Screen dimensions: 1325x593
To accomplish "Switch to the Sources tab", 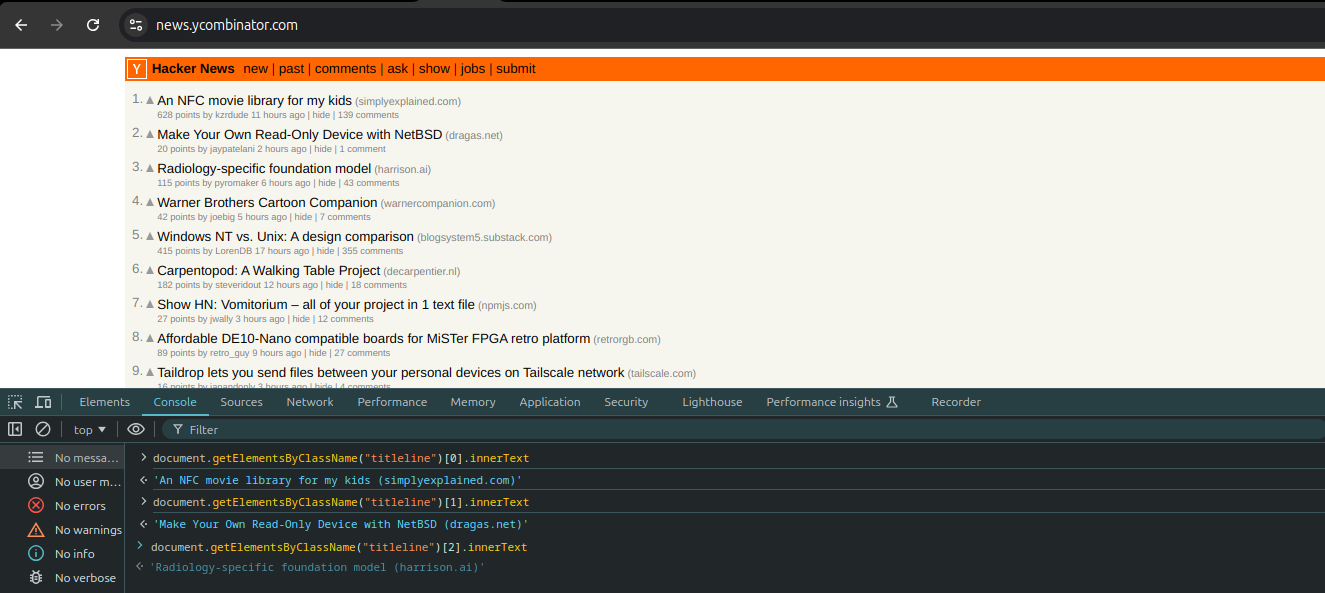I will pyautogui.click(x=242, y=402).
